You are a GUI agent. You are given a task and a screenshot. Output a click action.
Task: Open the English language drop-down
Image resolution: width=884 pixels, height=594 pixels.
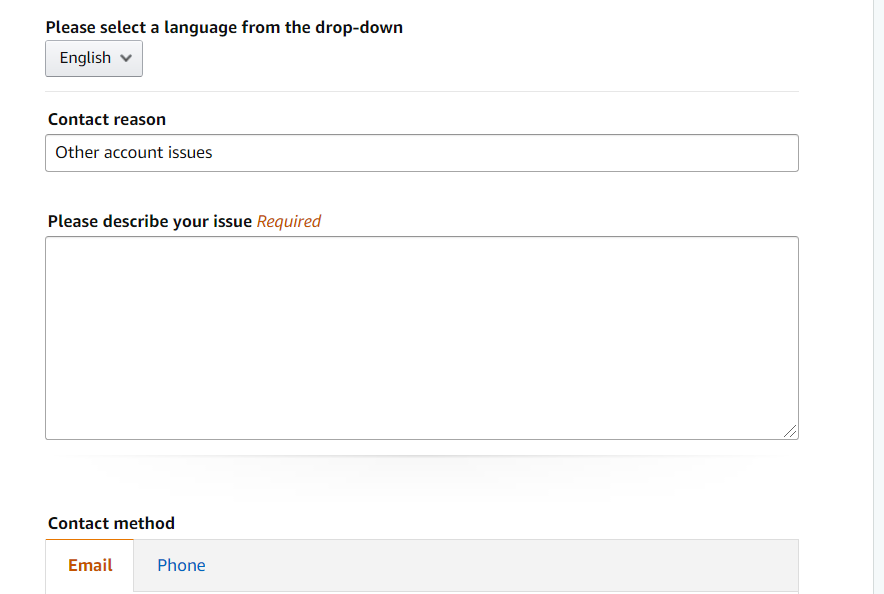[94, 58]
